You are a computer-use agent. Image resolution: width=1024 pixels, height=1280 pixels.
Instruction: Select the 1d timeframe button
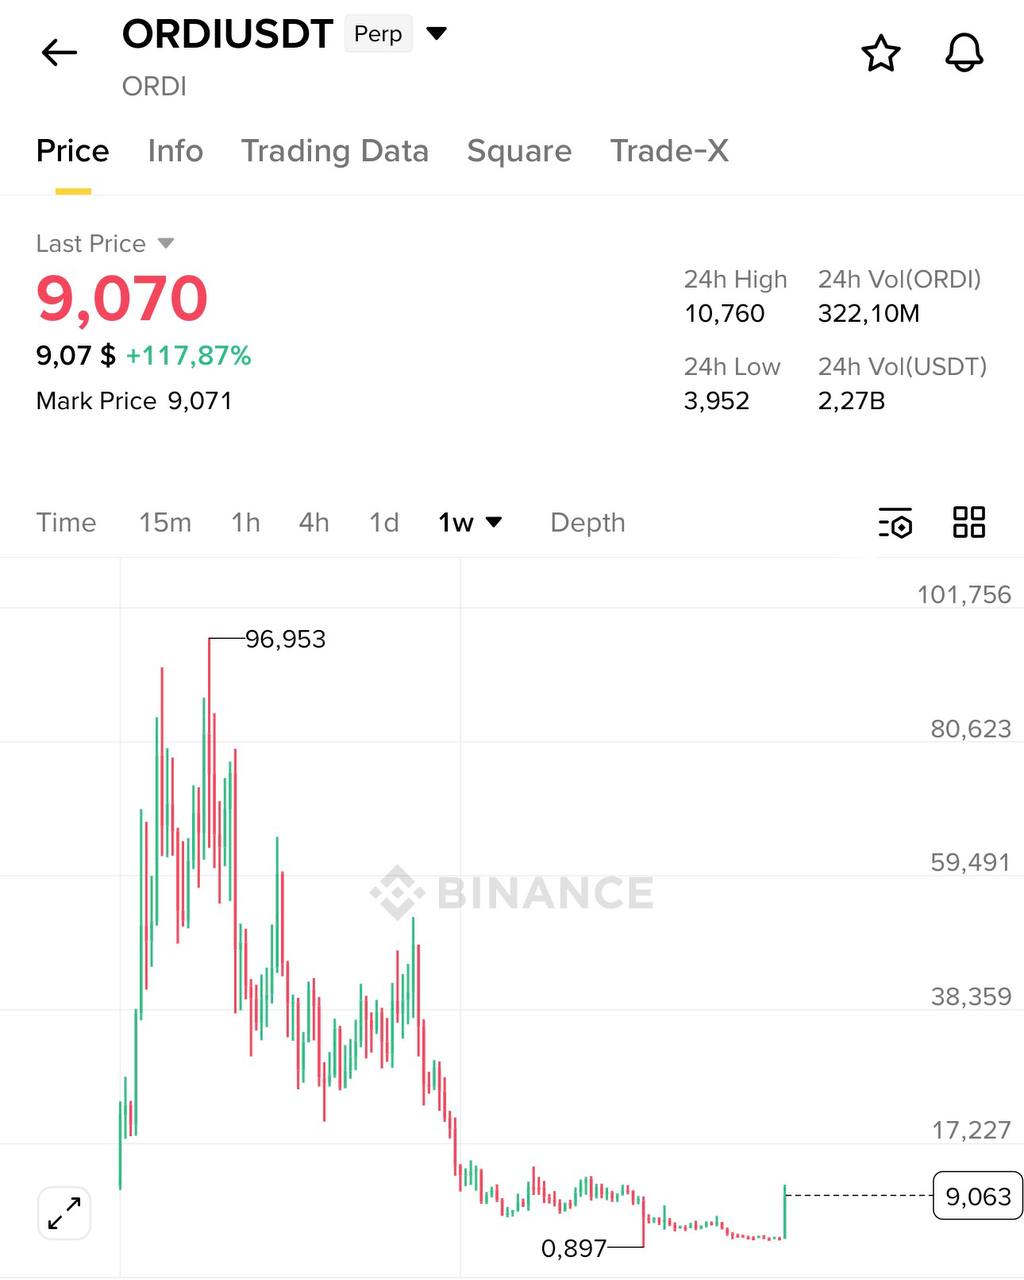(x=383, y=522)
